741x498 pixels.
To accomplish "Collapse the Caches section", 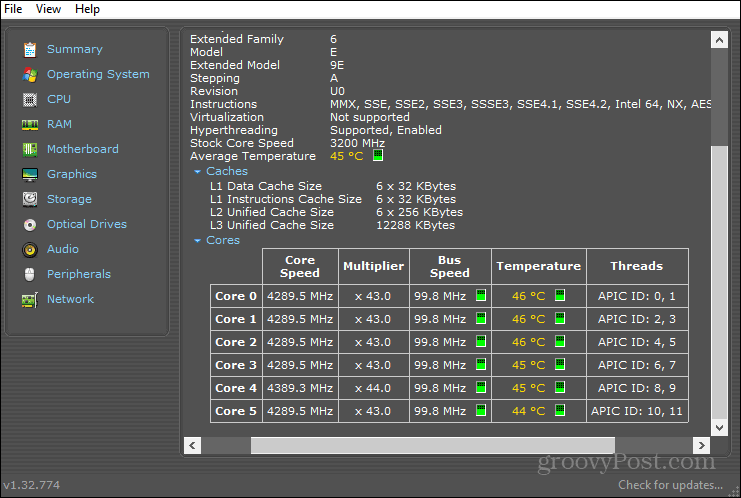I will point(197,172).
